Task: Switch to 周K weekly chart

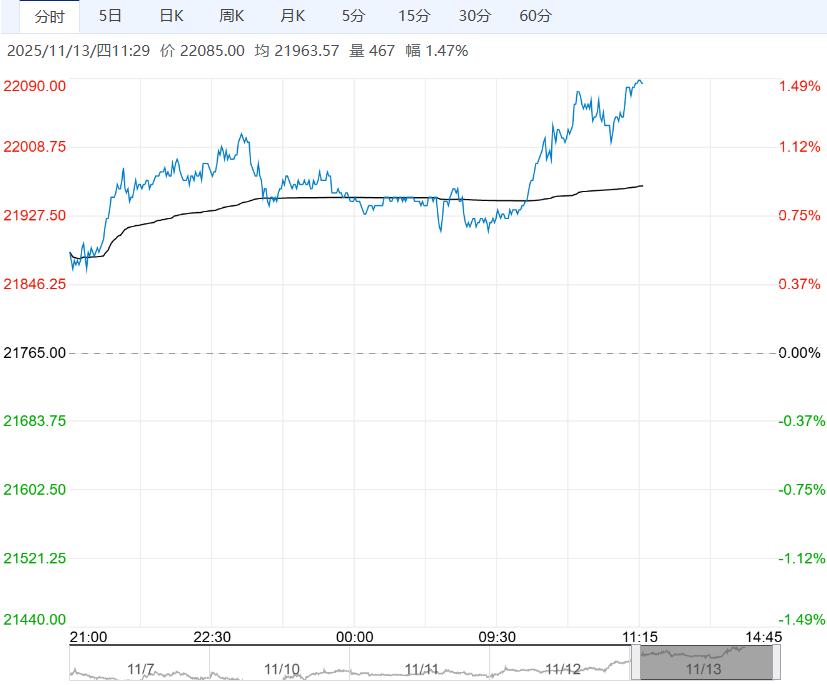Action: click(232, 16)
